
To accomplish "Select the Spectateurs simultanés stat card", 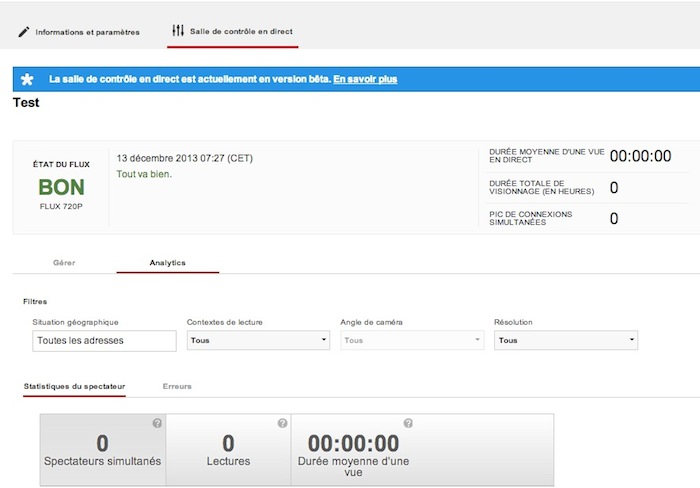I will [103, 450].
